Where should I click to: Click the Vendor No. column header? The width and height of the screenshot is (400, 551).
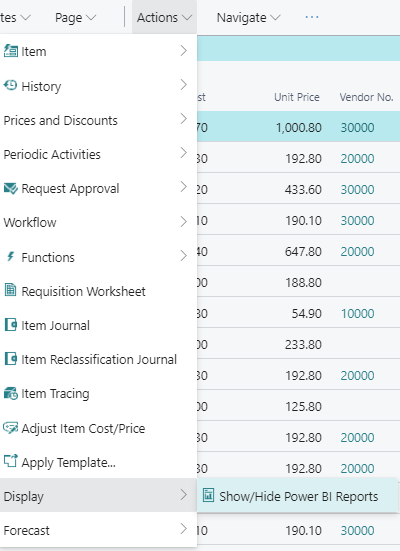366,97
